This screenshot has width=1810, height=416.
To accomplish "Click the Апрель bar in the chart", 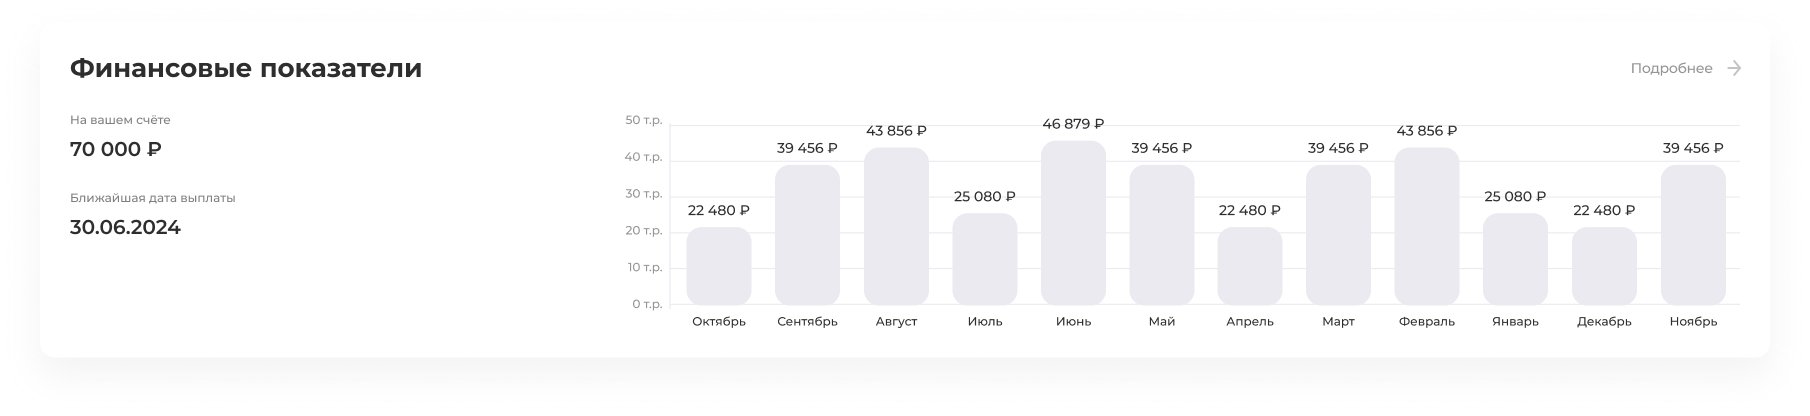I will [x=1249, y=266].
